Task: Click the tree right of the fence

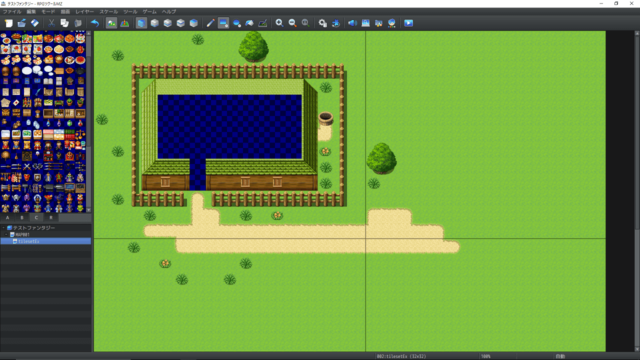Action: point(381,158)
